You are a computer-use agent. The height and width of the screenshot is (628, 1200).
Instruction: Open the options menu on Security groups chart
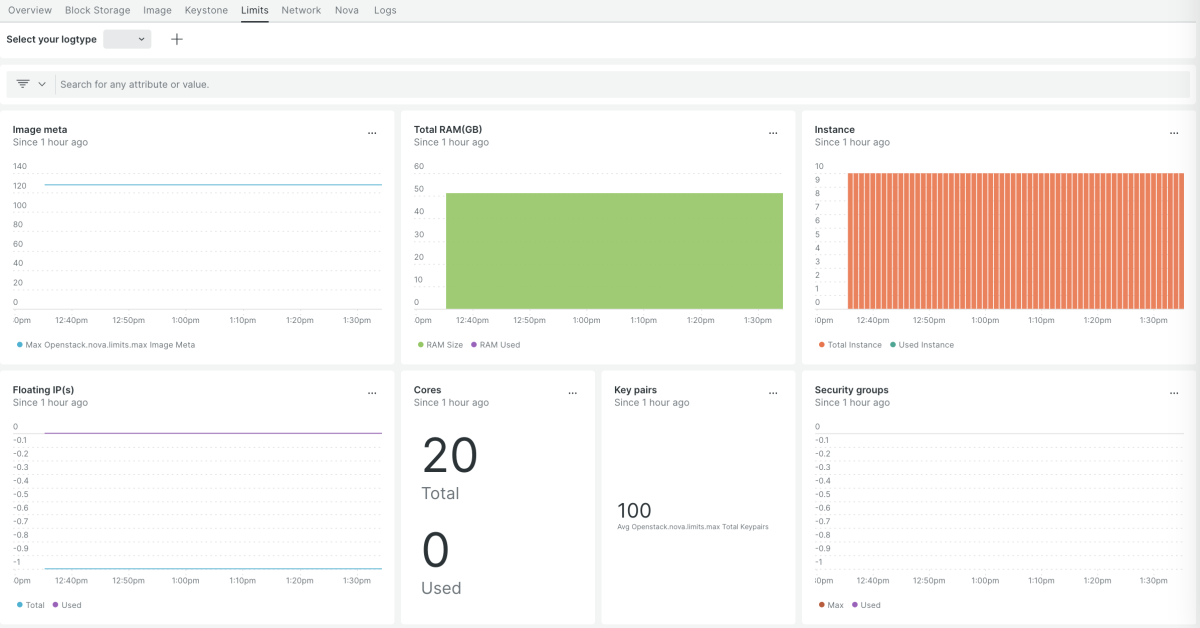pos(1173,393)
